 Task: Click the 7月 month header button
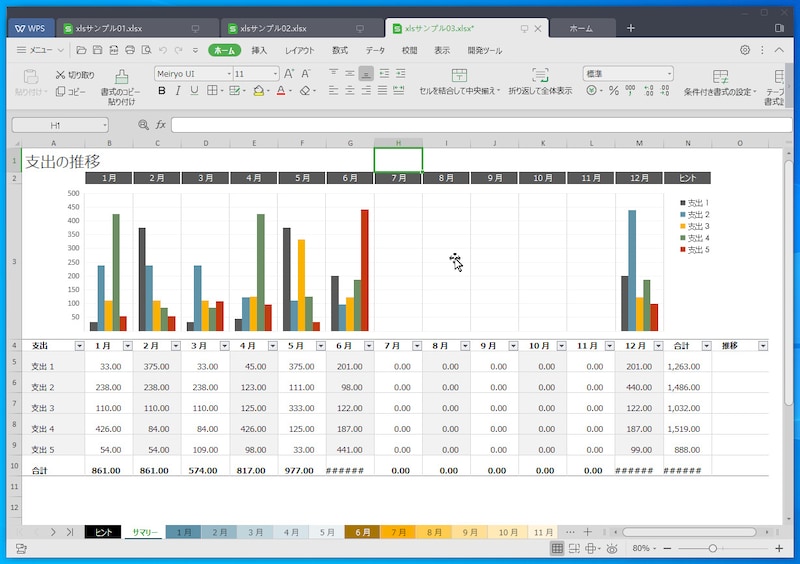398,178
